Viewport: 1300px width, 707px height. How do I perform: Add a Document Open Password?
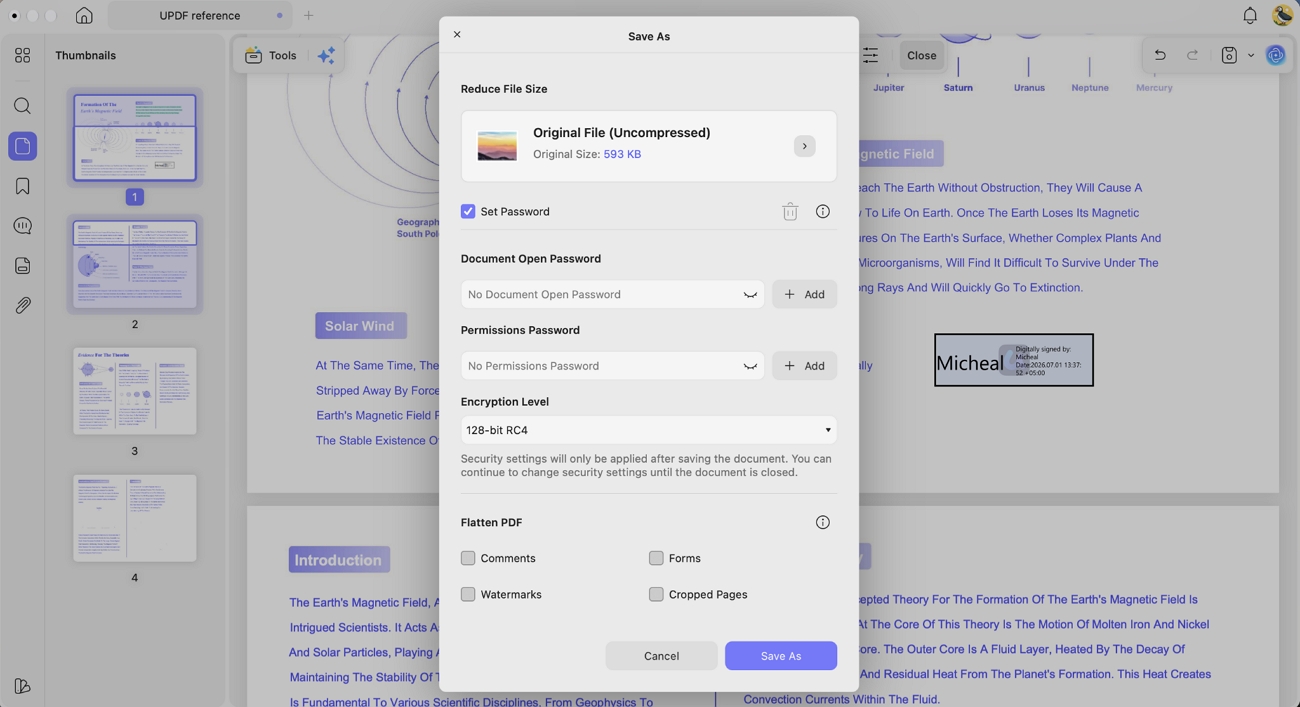click(x=804, y=294)
